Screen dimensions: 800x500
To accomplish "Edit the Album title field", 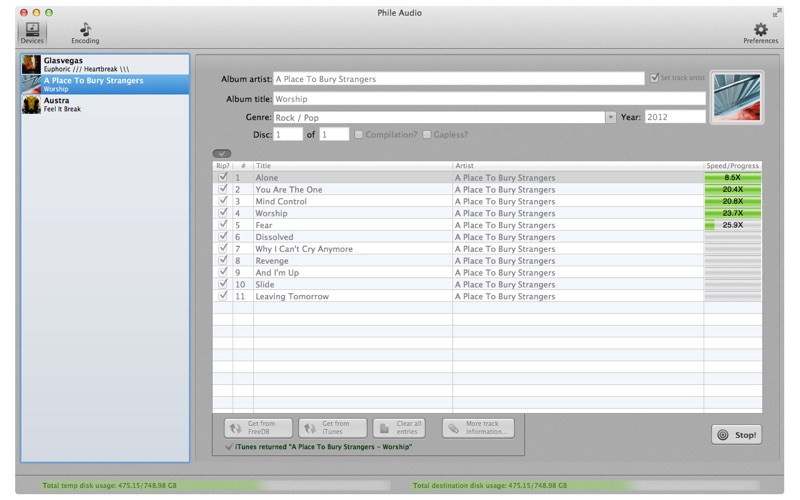I will pos(489,99).
